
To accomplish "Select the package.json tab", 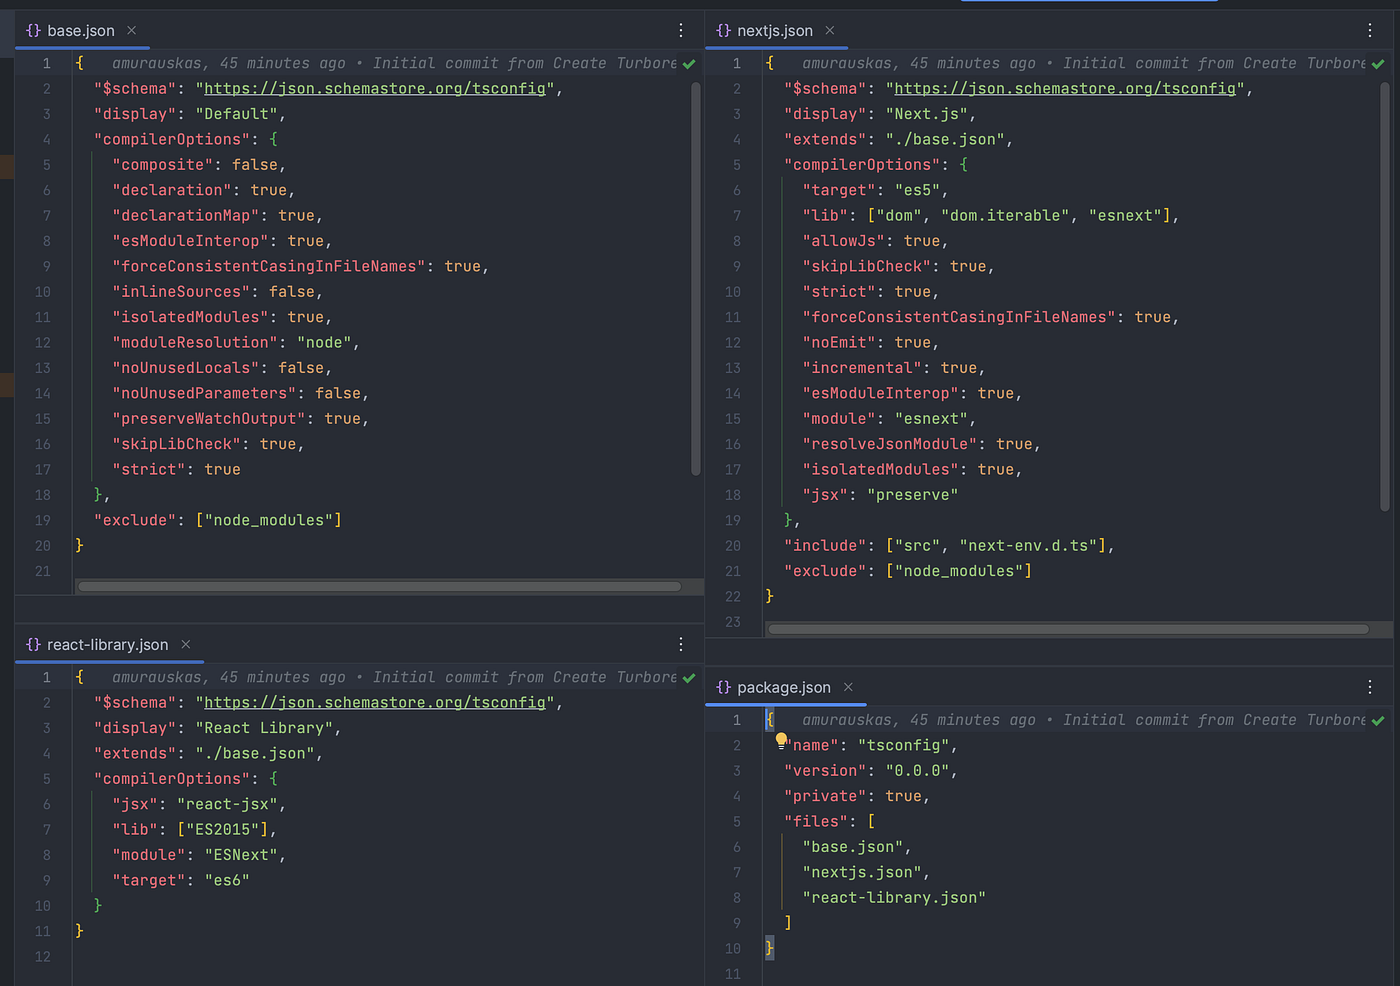I will point(783,688).
